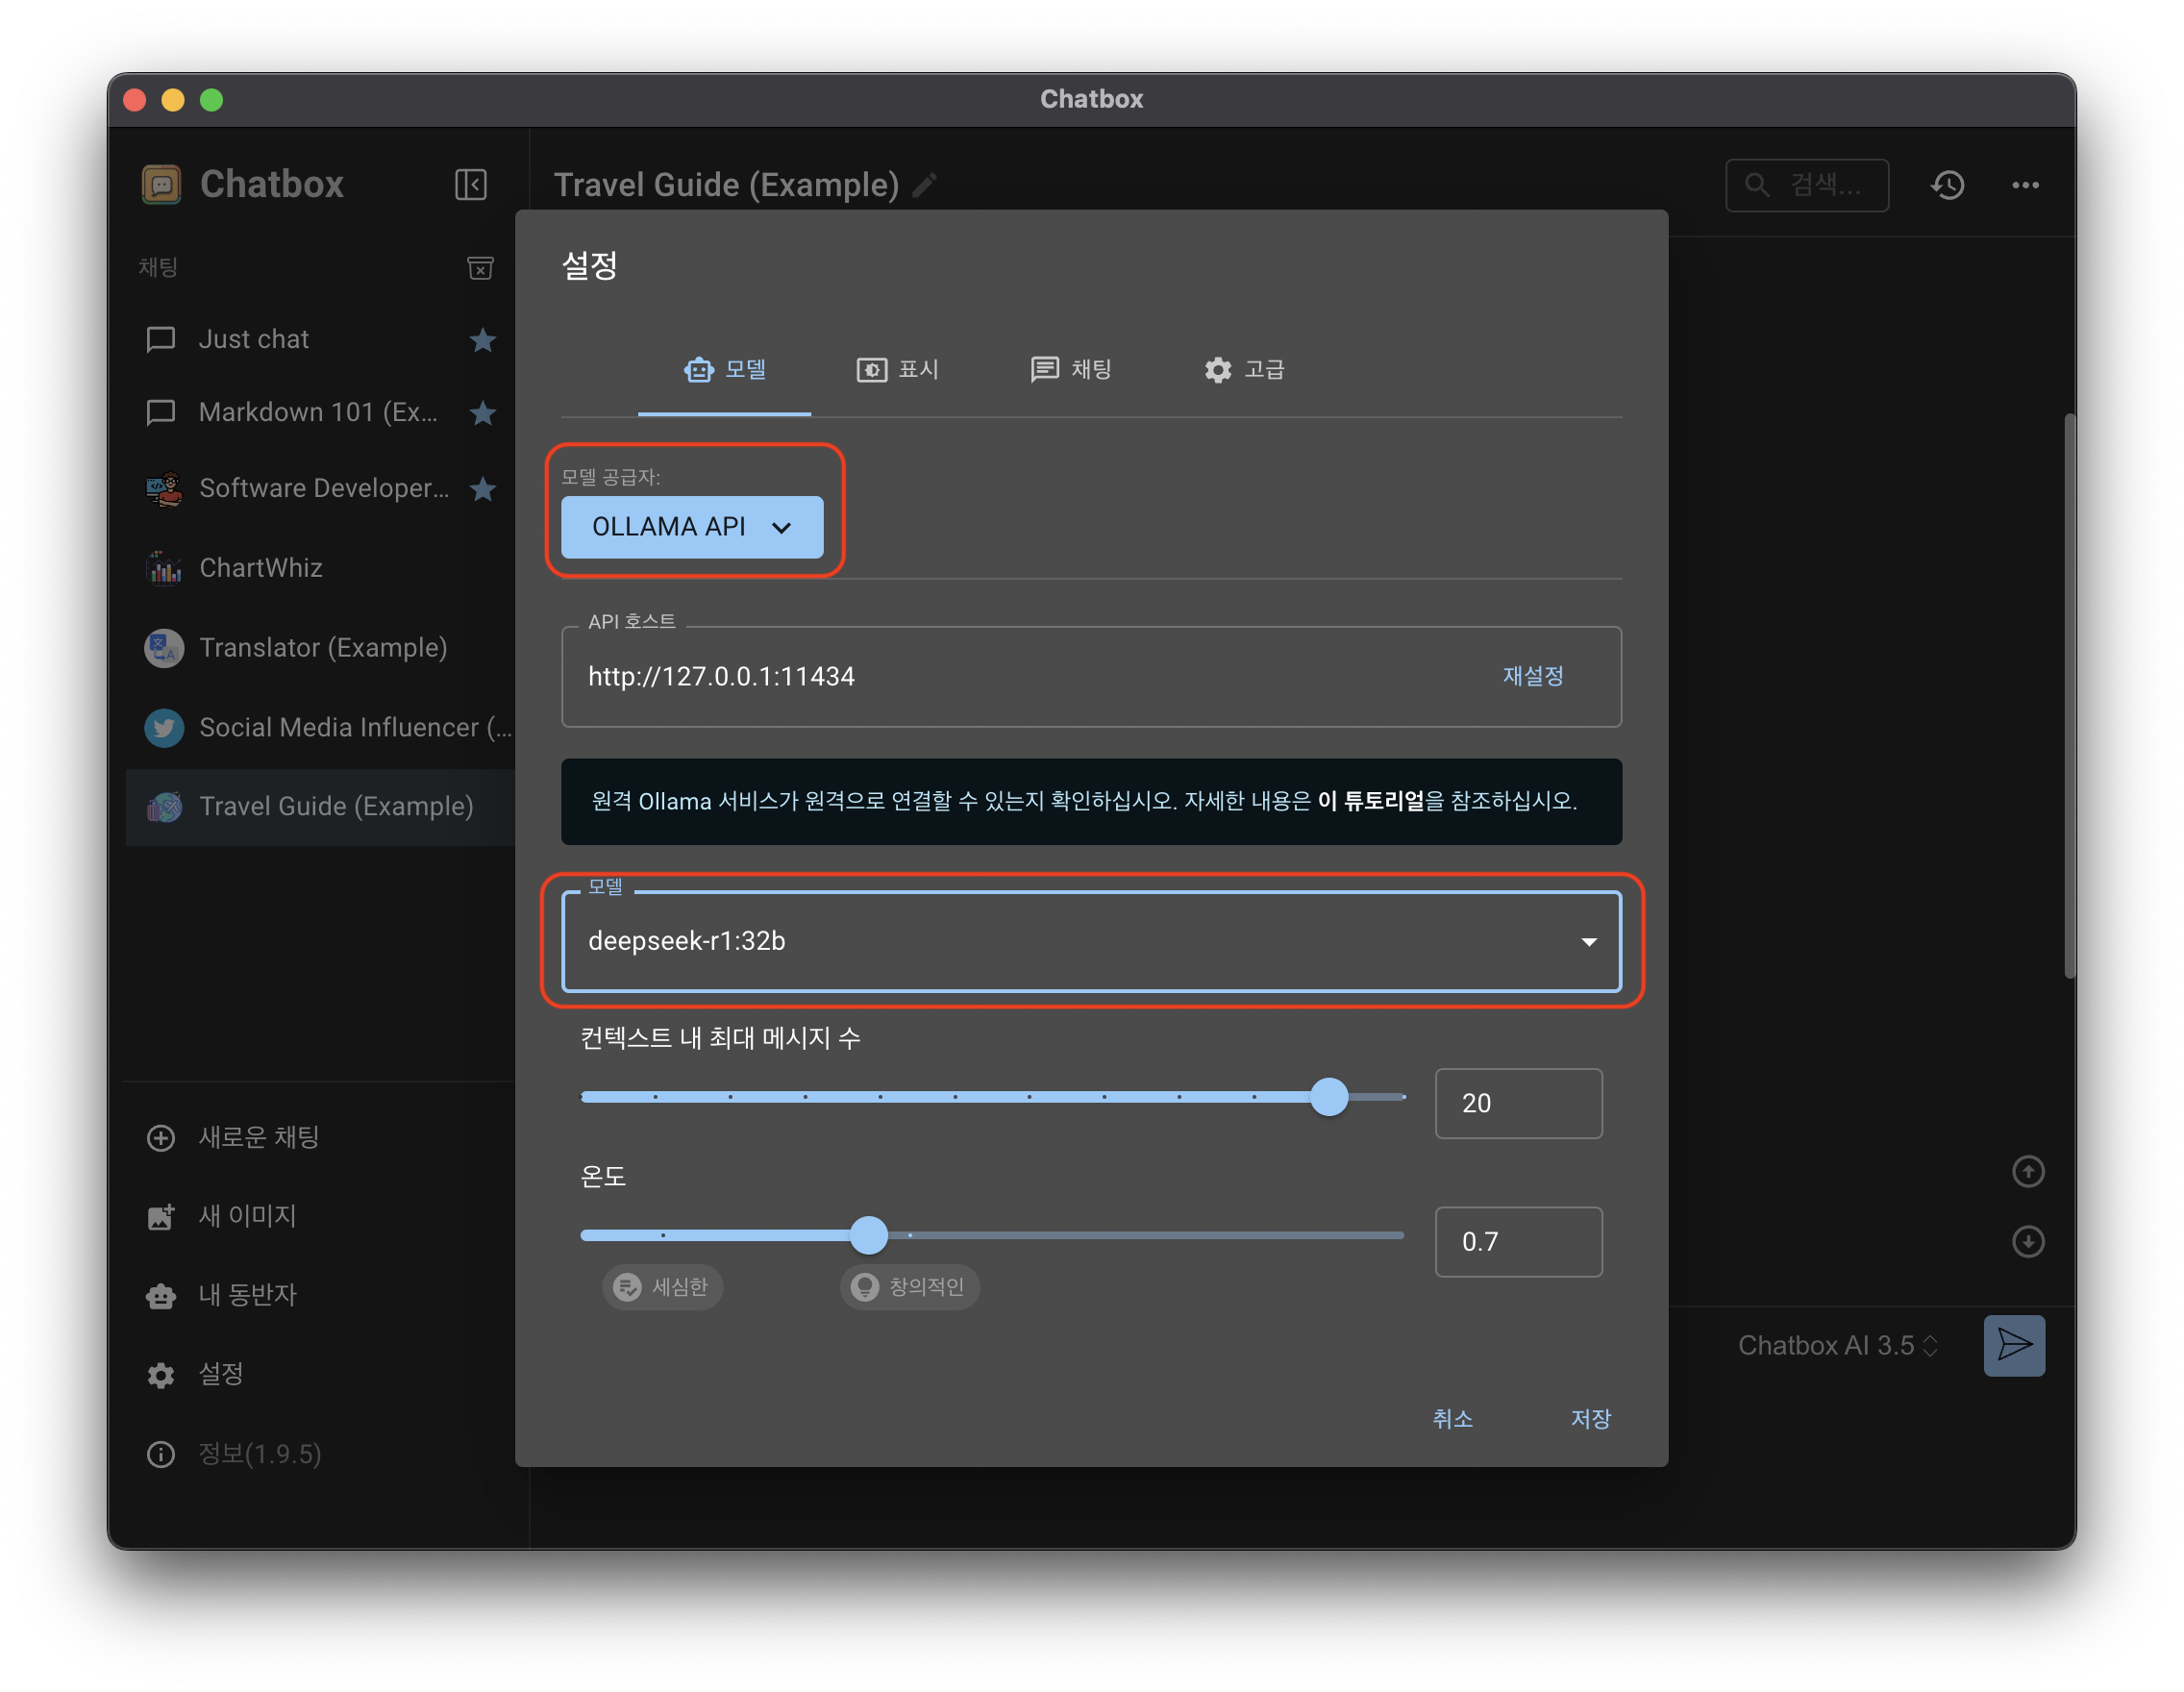Reset API host with 재설정

coord(1533,677)
